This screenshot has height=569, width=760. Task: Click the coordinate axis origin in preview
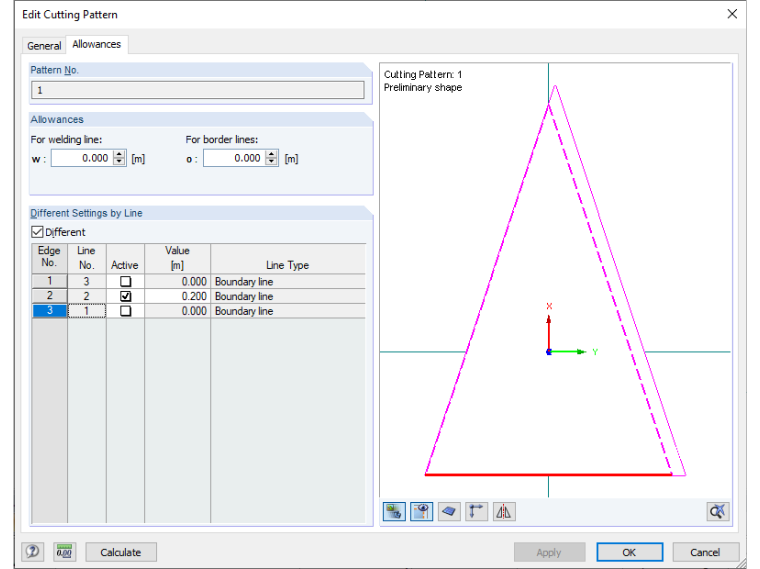pyautogui.click(x=549, y=352)
